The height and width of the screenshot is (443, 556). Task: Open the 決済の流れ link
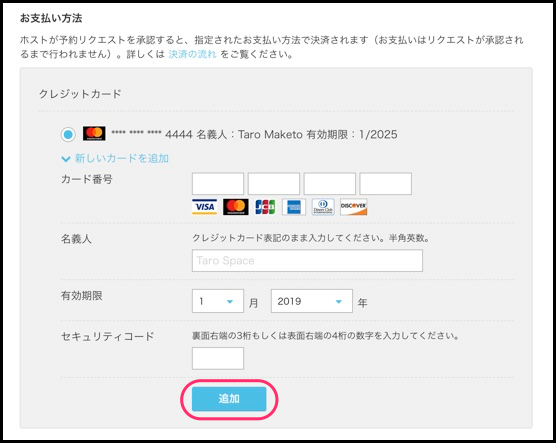(192, 54)
